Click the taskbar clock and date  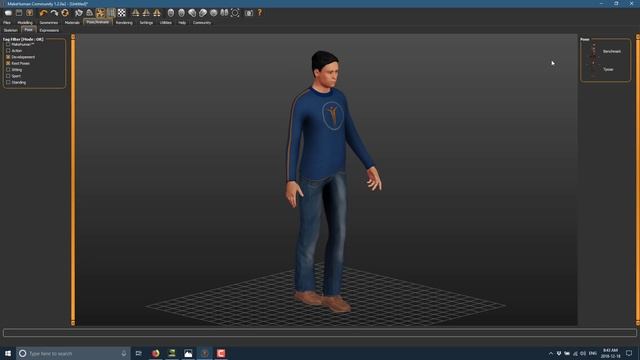(610, 353)
